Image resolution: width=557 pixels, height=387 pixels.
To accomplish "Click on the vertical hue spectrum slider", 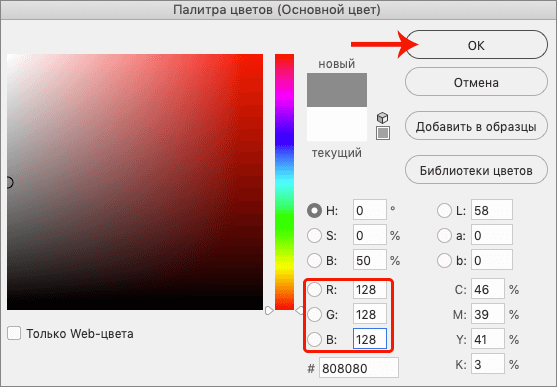I will coord(284,182).
